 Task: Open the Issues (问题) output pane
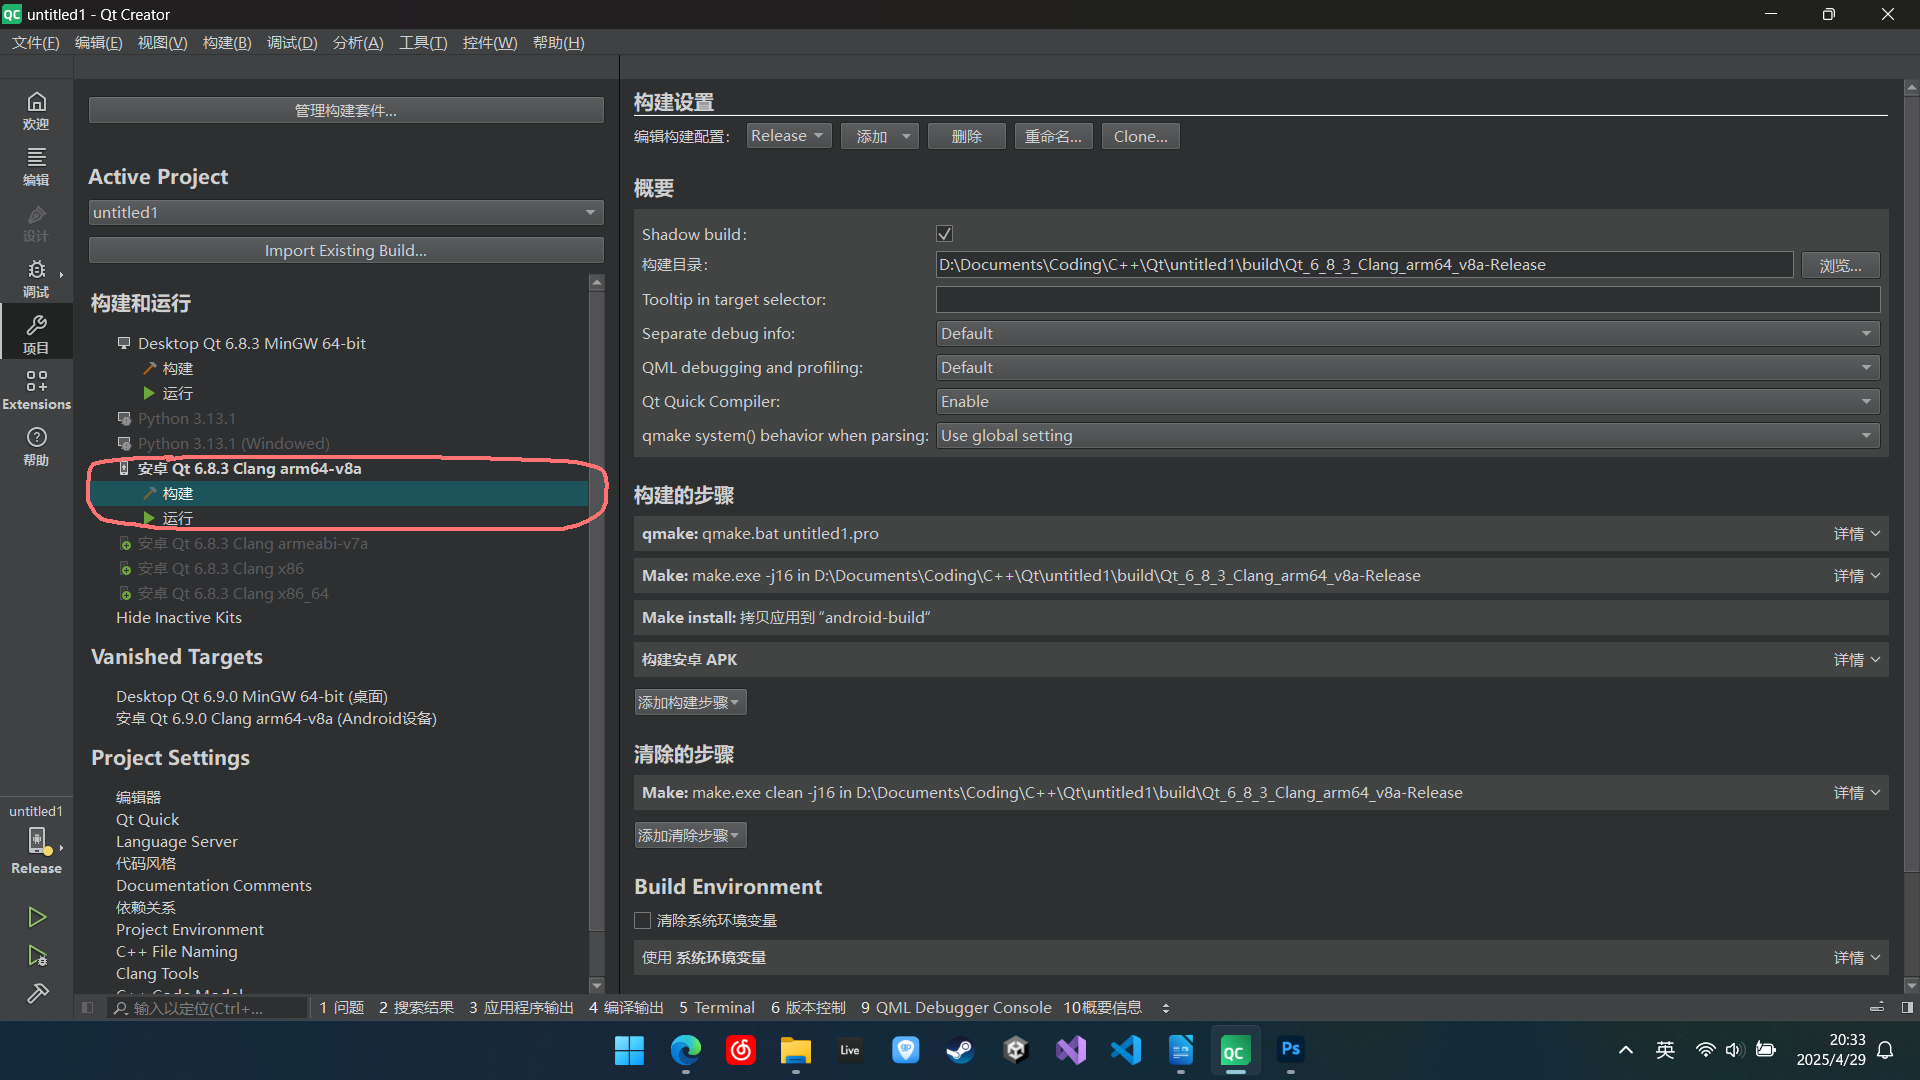[x=342, y=1008]
